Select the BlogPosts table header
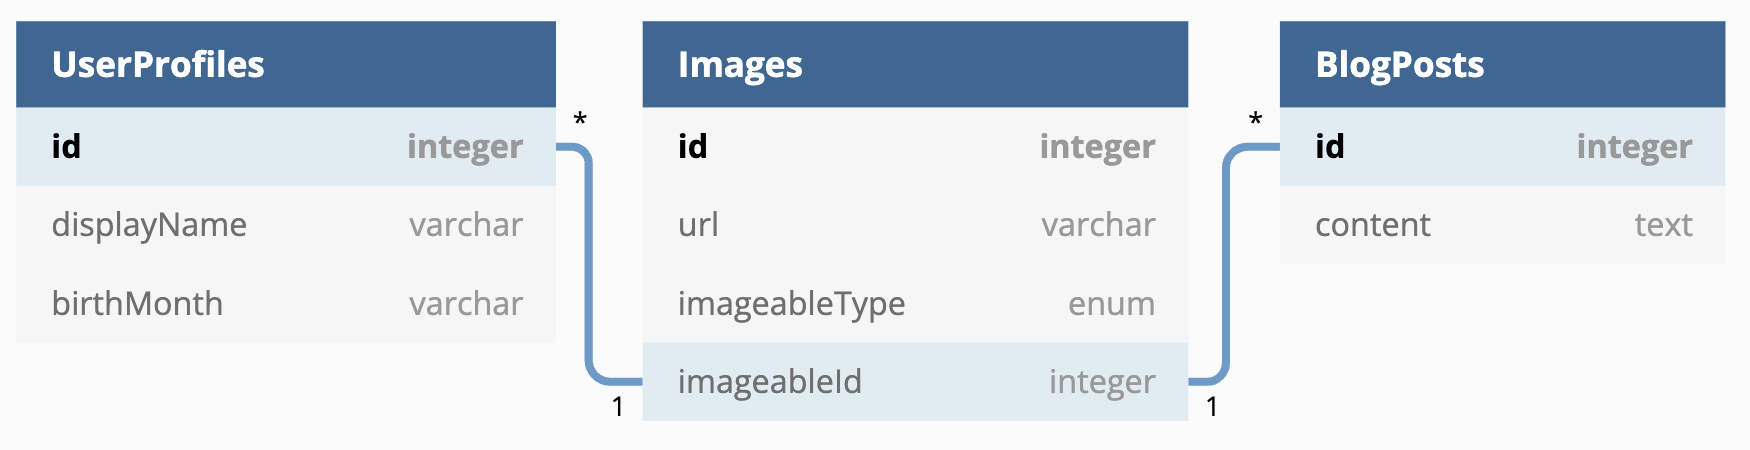Viewport: 1750px width, 450px height. point(1502,64)
